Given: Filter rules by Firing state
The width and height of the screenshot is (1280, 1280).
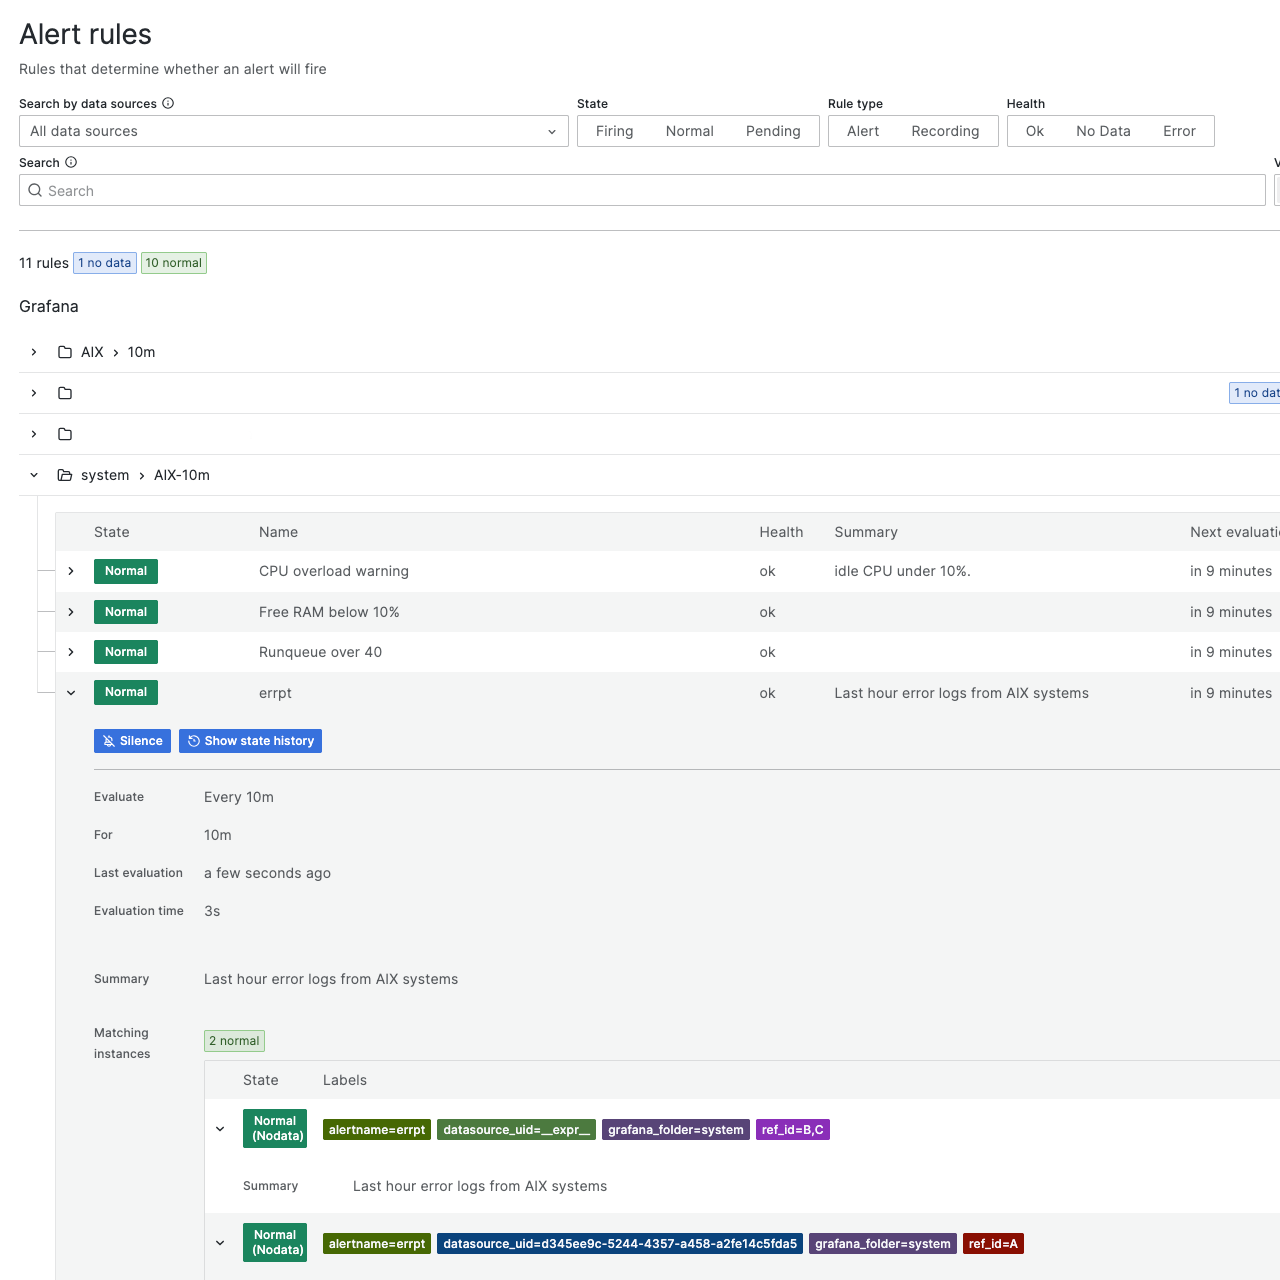Looking at the screenshot, I should pos(614,131).
